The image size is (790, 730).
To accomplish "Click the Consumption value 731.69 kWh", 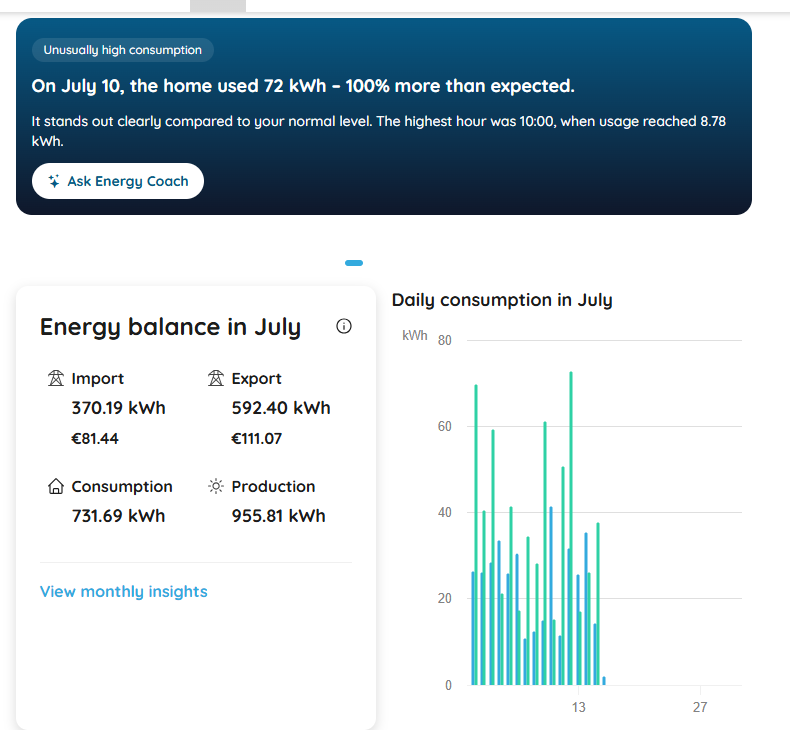I will (x=118, y=516).
